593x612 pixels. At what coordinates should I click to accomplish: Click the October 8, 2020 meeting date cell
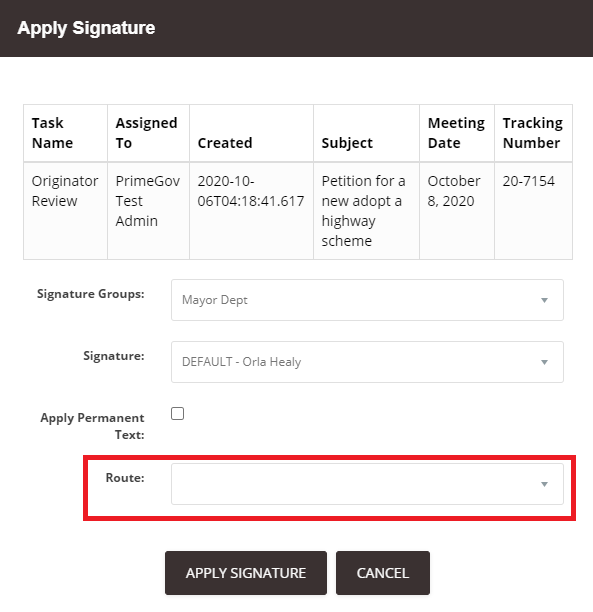pos(457,211)
